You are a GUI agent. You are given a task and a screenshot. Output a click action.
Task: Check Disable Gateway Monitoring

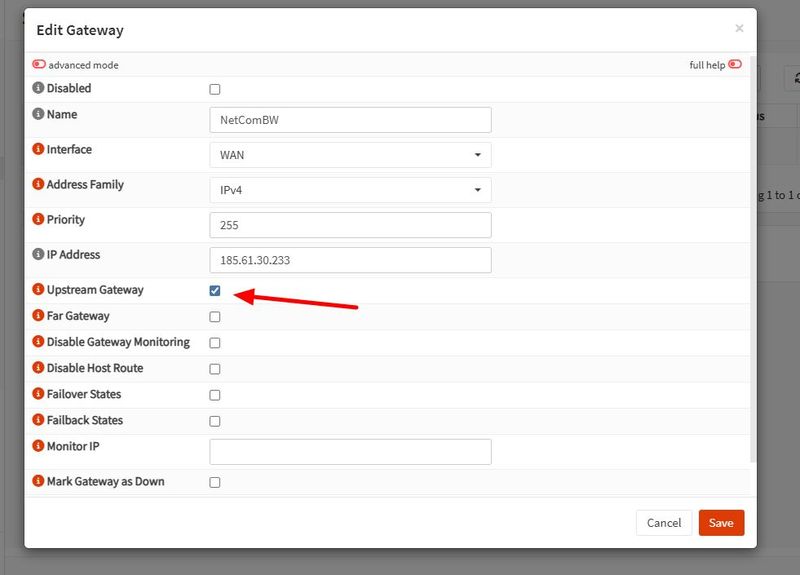pos(215,343)
